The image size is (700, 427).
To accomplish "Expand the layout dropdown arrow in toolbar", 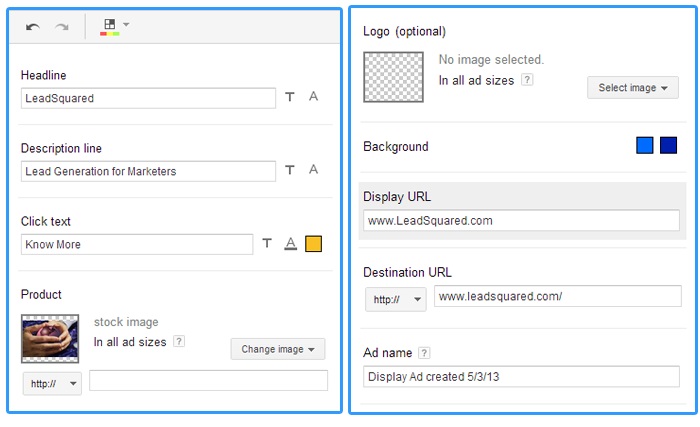I will (127, 25).
